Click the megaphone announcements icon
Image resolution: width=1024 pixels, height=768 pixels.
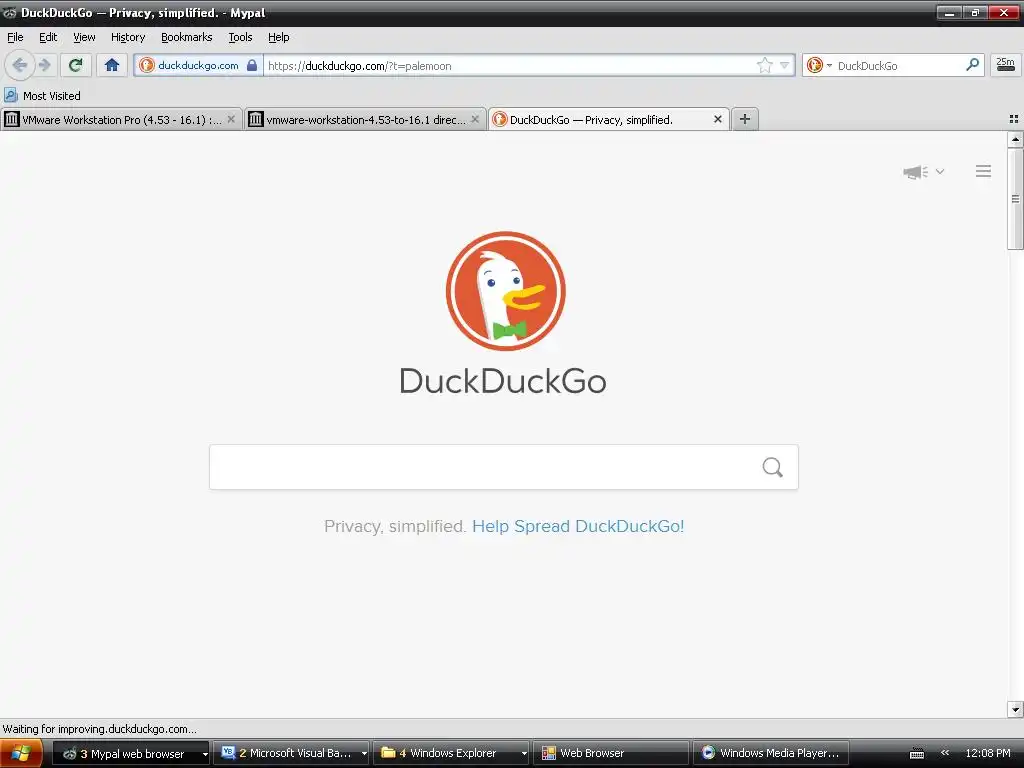(915, 172)
